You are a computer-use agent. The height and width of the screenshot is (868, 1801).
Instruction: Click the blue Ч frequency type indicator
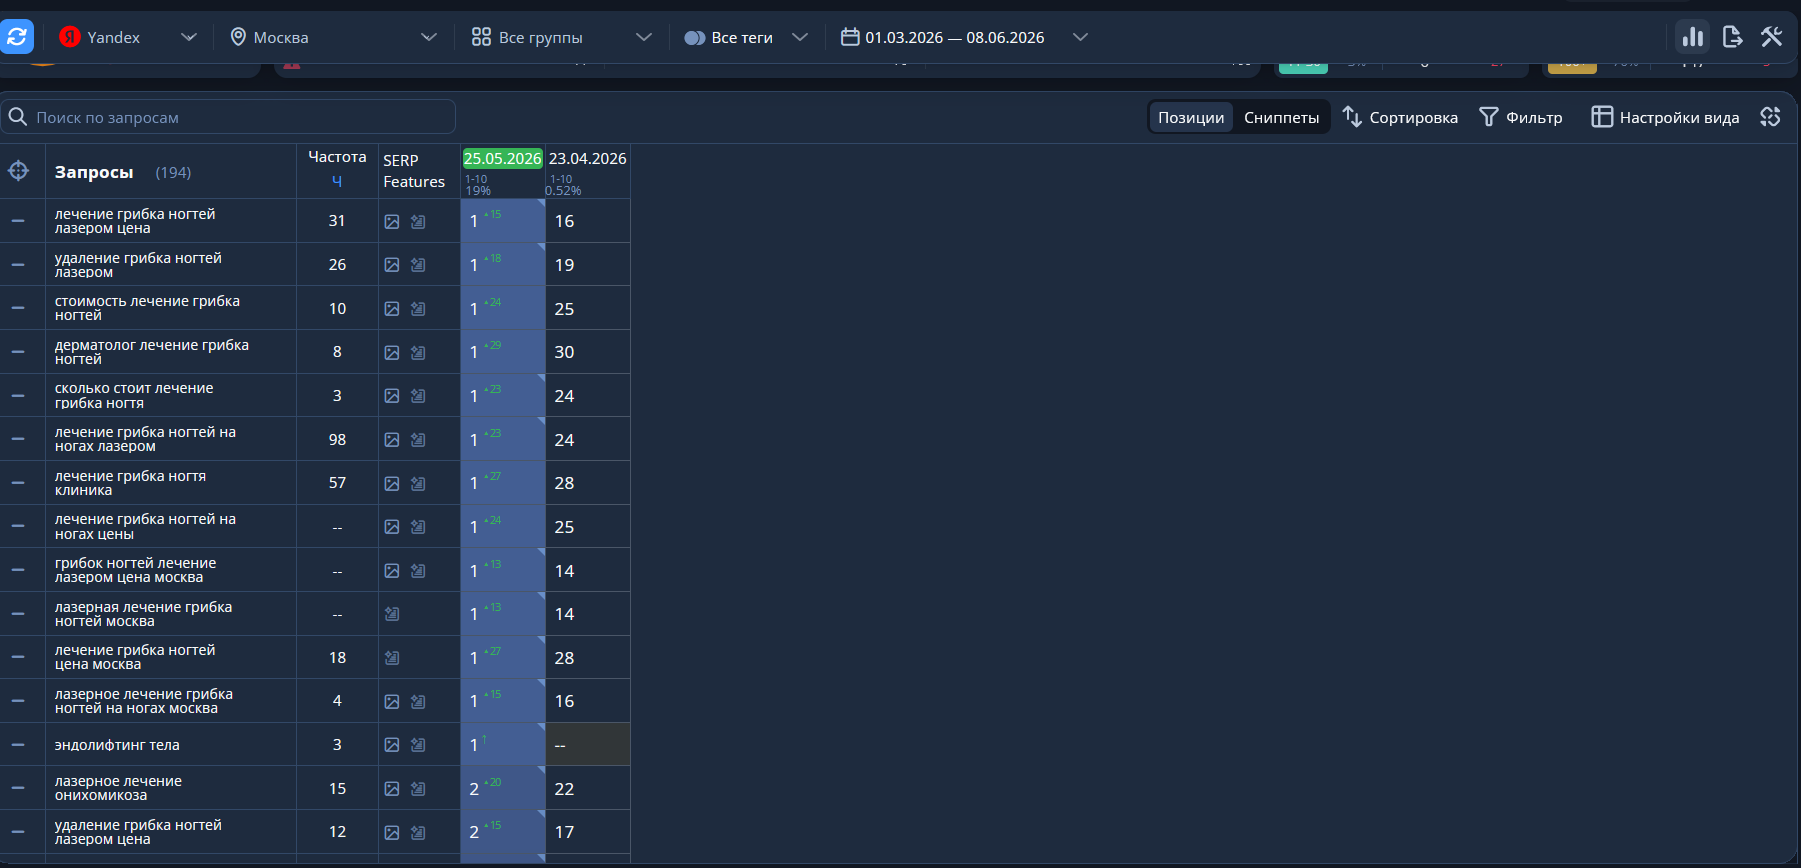point(337,181)
